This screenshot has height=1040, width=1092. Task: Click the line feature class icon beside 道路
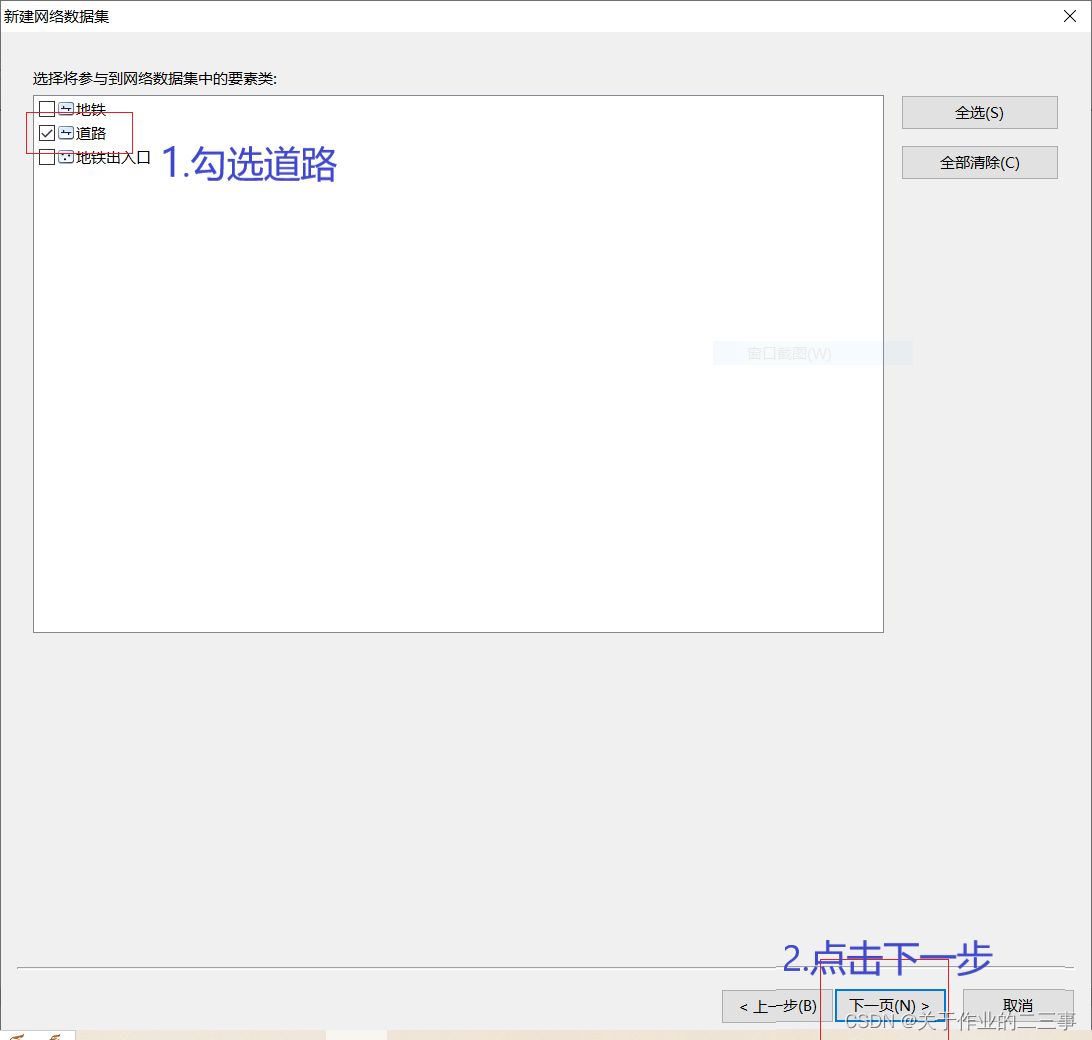pyautogui.click(x=65, y=132)
